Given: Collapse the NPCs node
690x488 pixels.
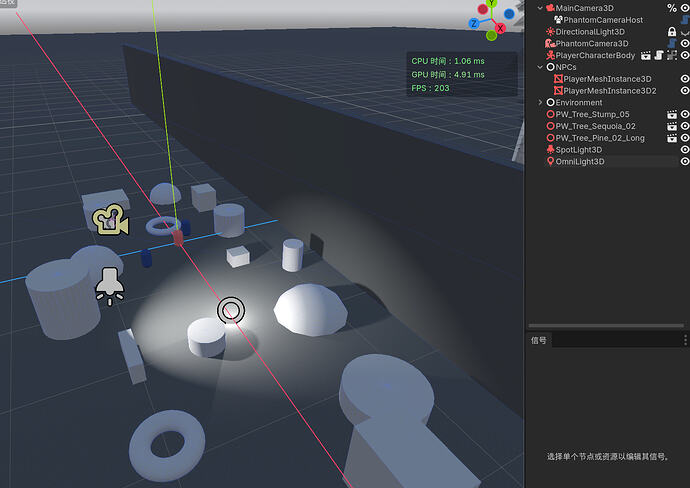Looking at the screenshot, I should (540, 67).
